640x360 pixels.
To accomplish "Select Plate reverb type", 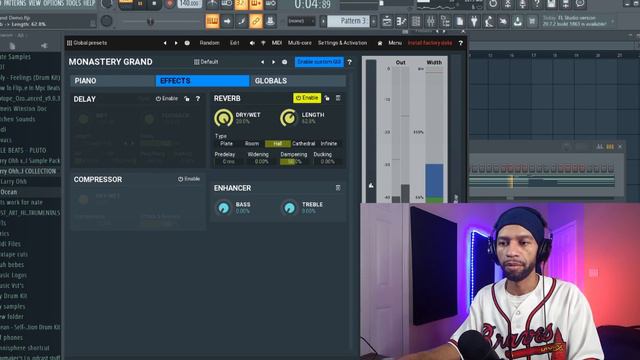I will pos(227,144).
